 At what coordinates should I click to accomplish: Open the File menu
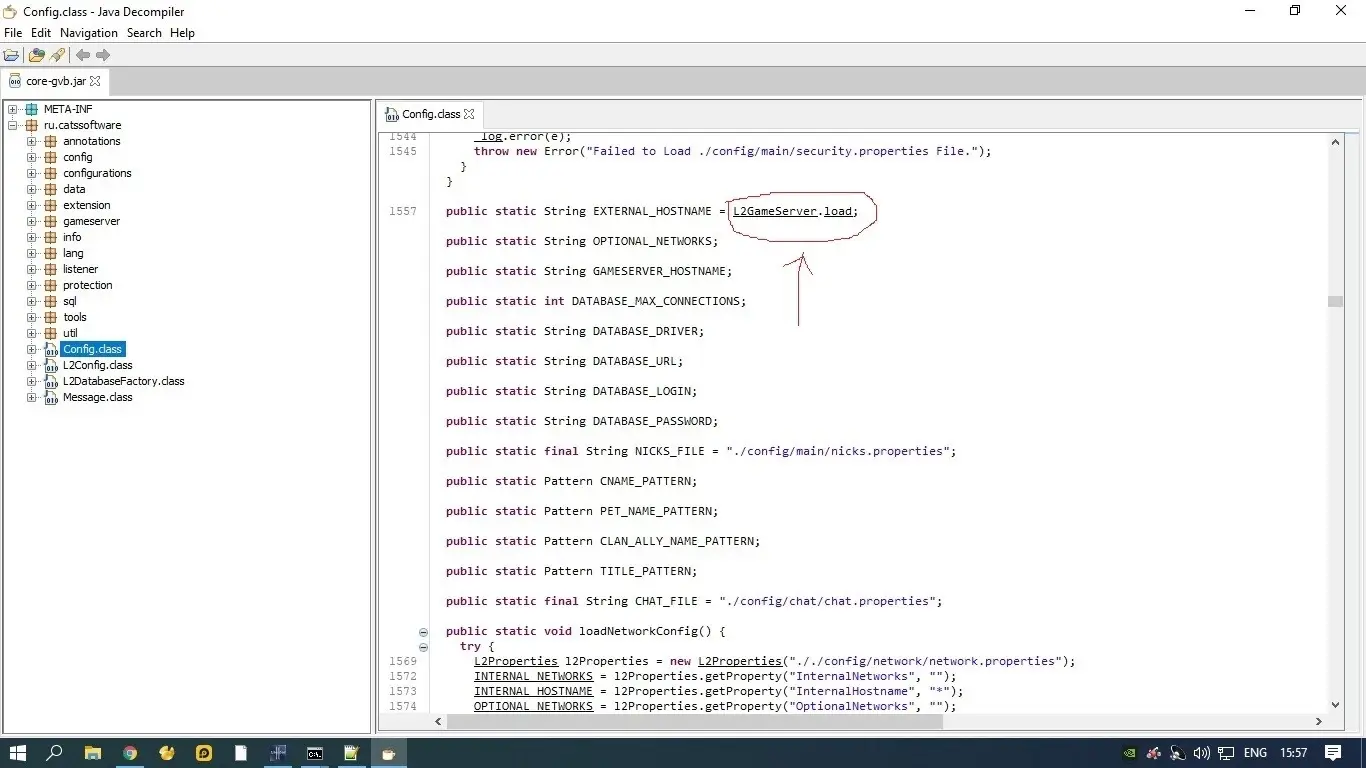13,33
